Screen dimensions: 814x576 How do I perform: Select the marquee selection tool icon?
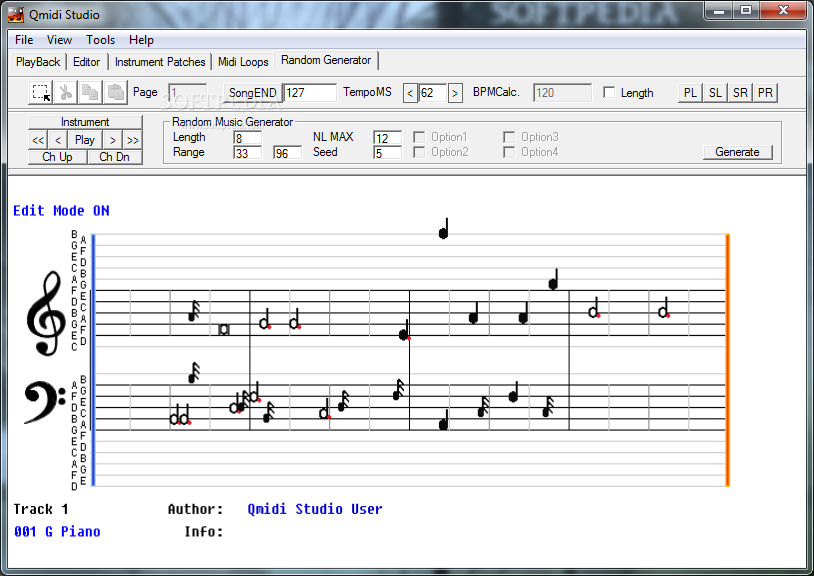click(x=41, y=92)
